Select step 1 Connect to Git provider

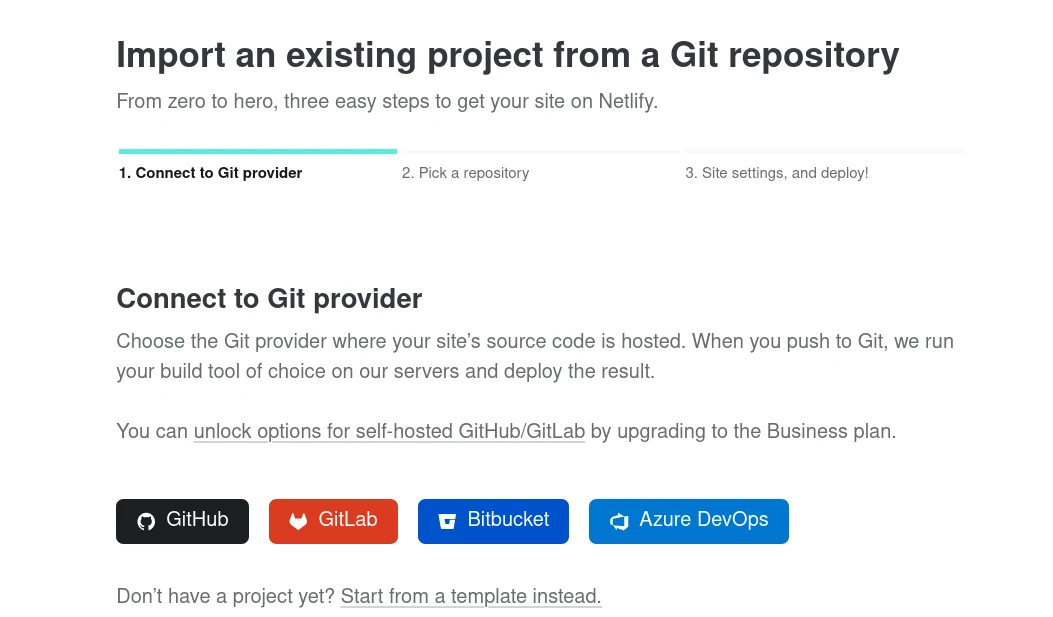pyautogui.click(x=210, y=173)
